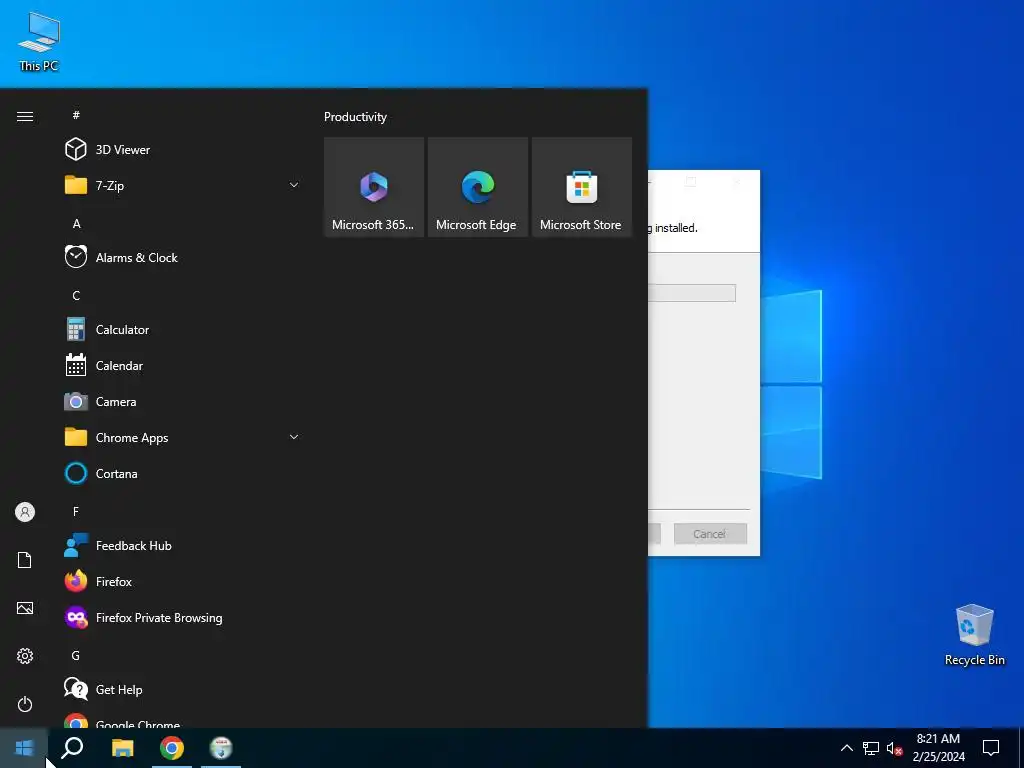Screen dimensions: 1024x768
Task: Switch to Google Chrome on the taskbar
Action: [x=172, y=748]
